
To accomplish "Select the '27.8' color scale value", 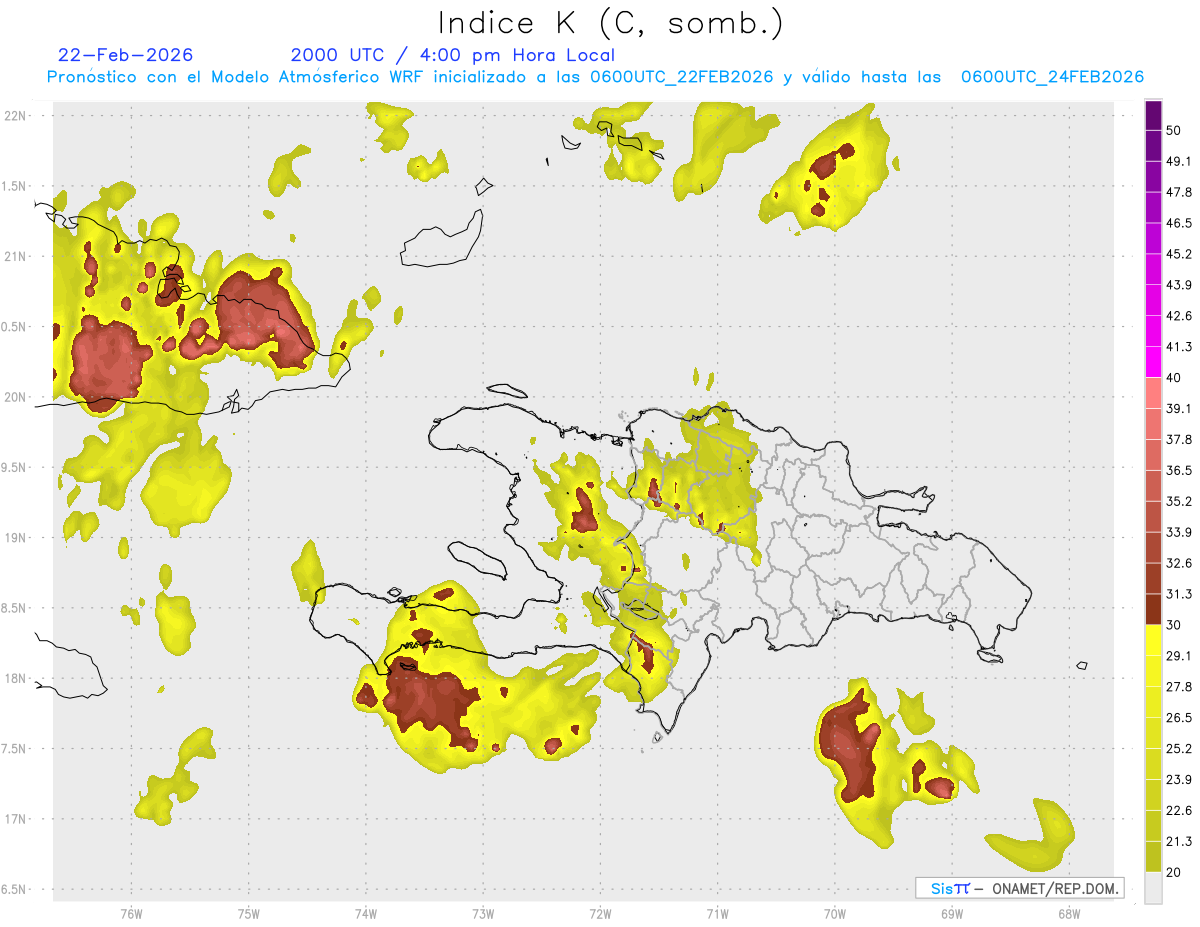I will (1179, 686).
